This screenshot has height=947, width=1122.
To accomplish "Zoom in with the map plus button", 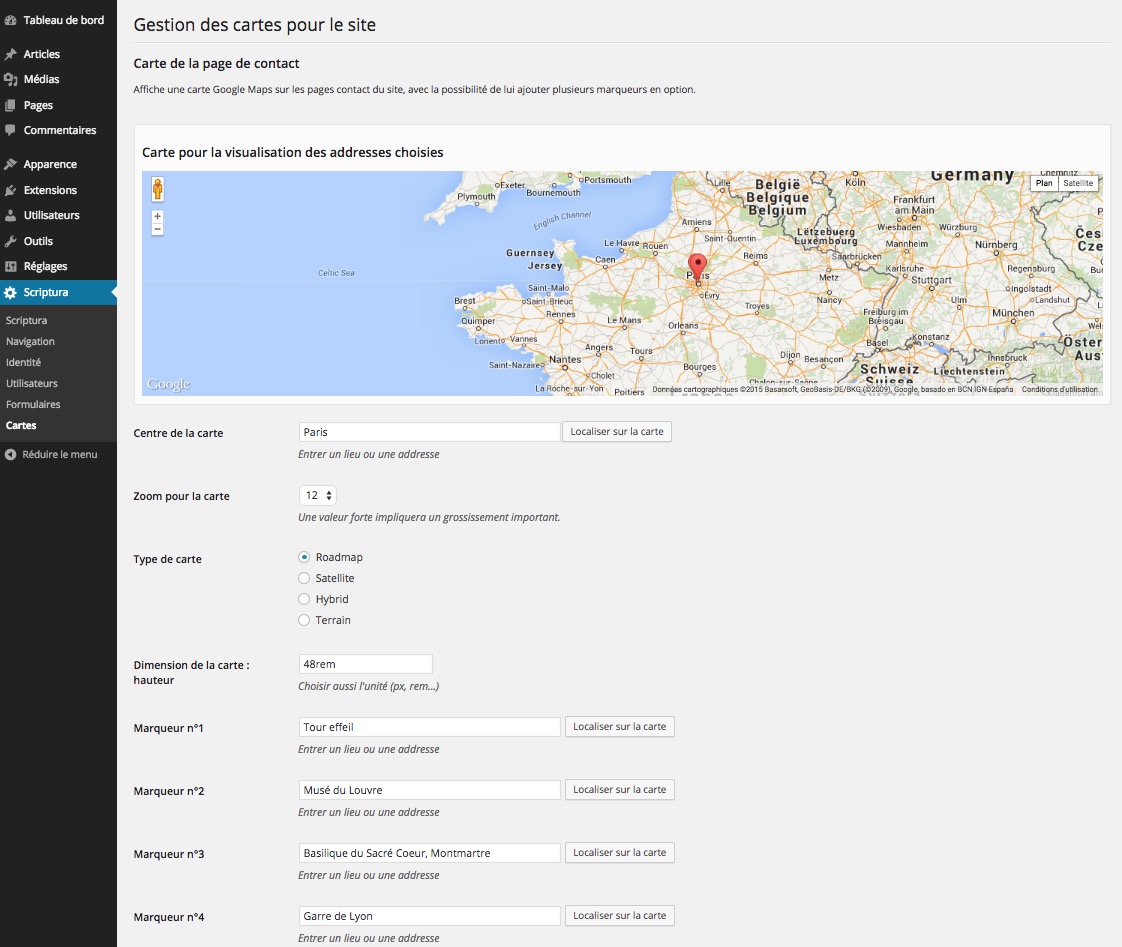I will (157, 216).
